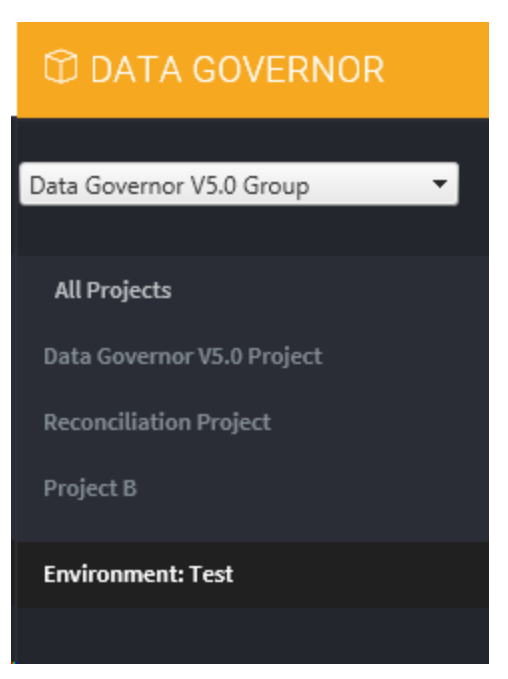
Task: Click the Environment: Test bar
Action: 252,574
